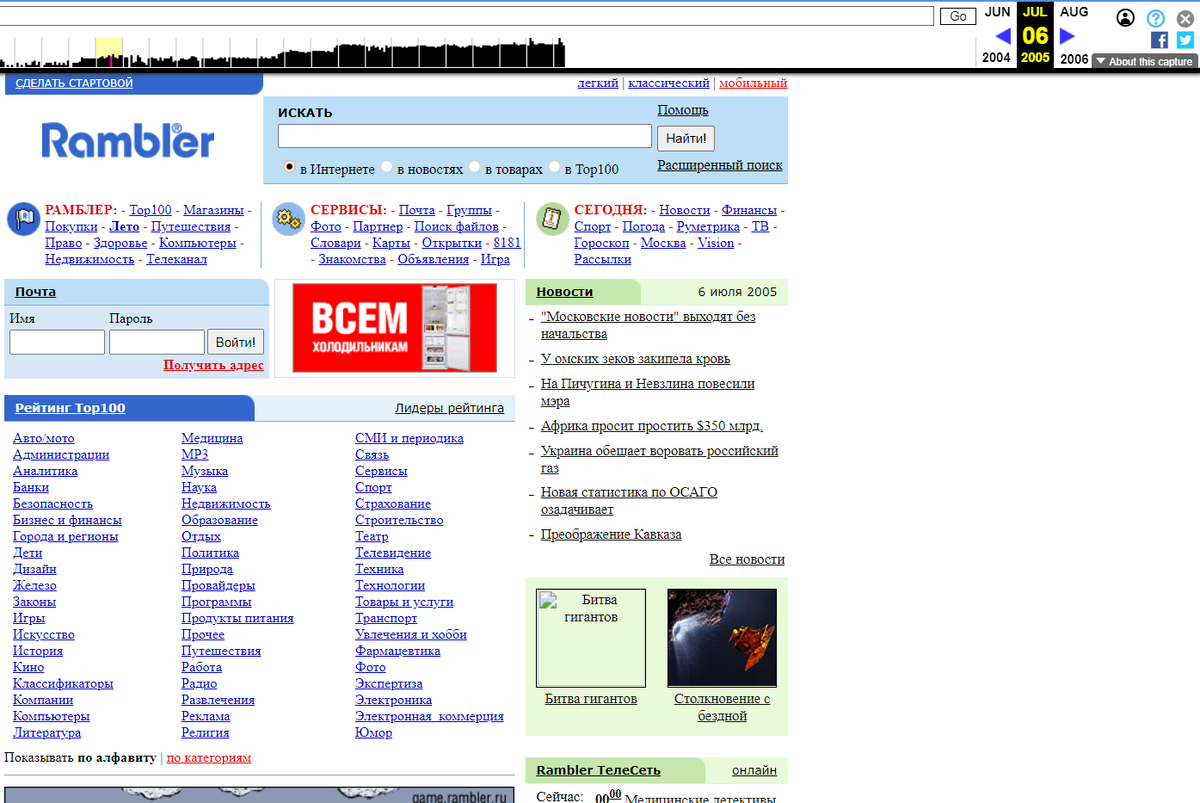The height and width of the screenshot is (803, 1200).
Task: Open news 'Преображение Кавказа'
Action: tap(611, 535)
